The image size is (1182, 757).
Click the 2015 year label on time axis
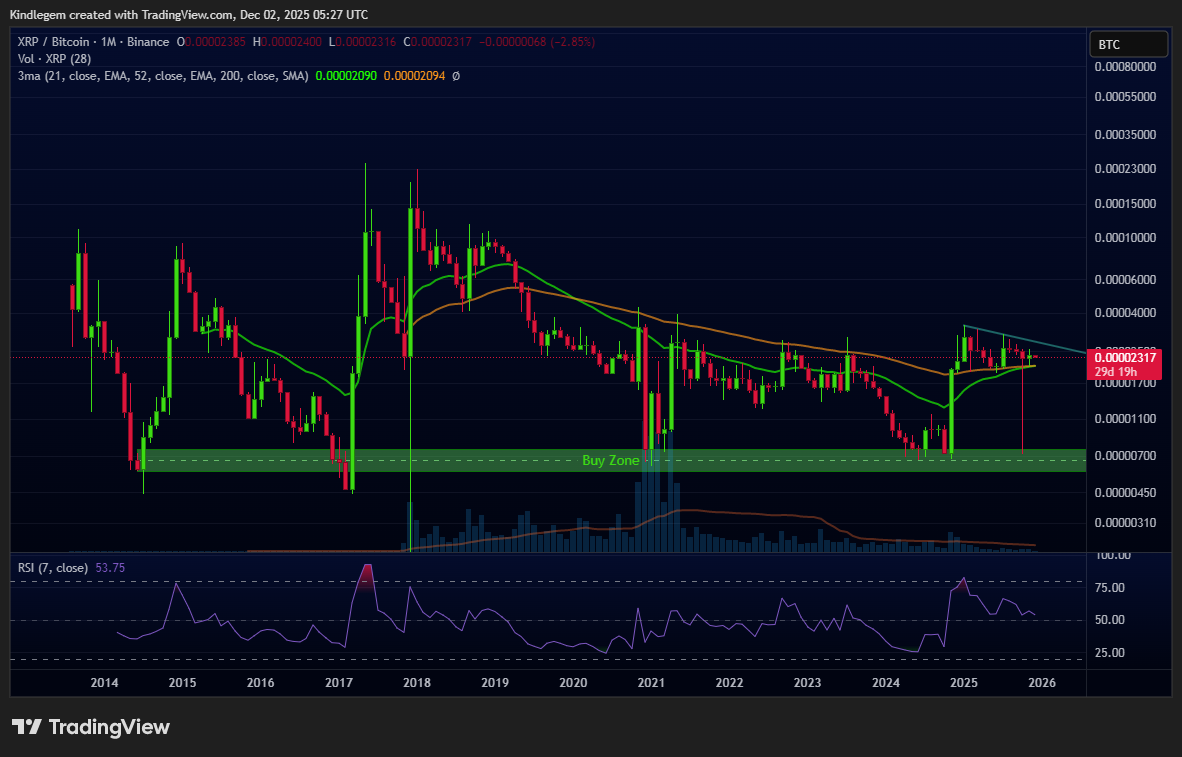pyautogui.click(x=182, y=683)
